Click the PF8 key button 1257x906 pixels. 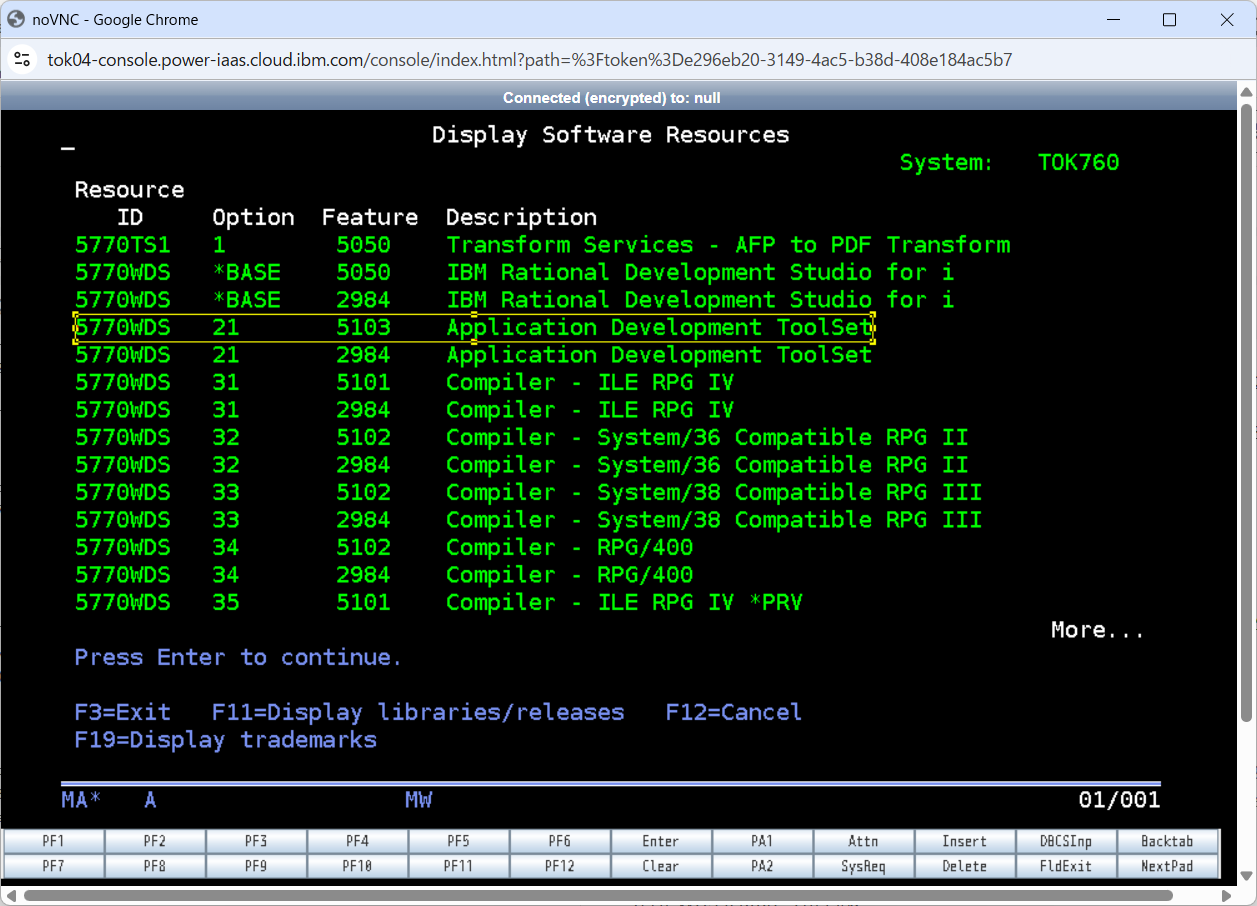[x=155, y=866]
